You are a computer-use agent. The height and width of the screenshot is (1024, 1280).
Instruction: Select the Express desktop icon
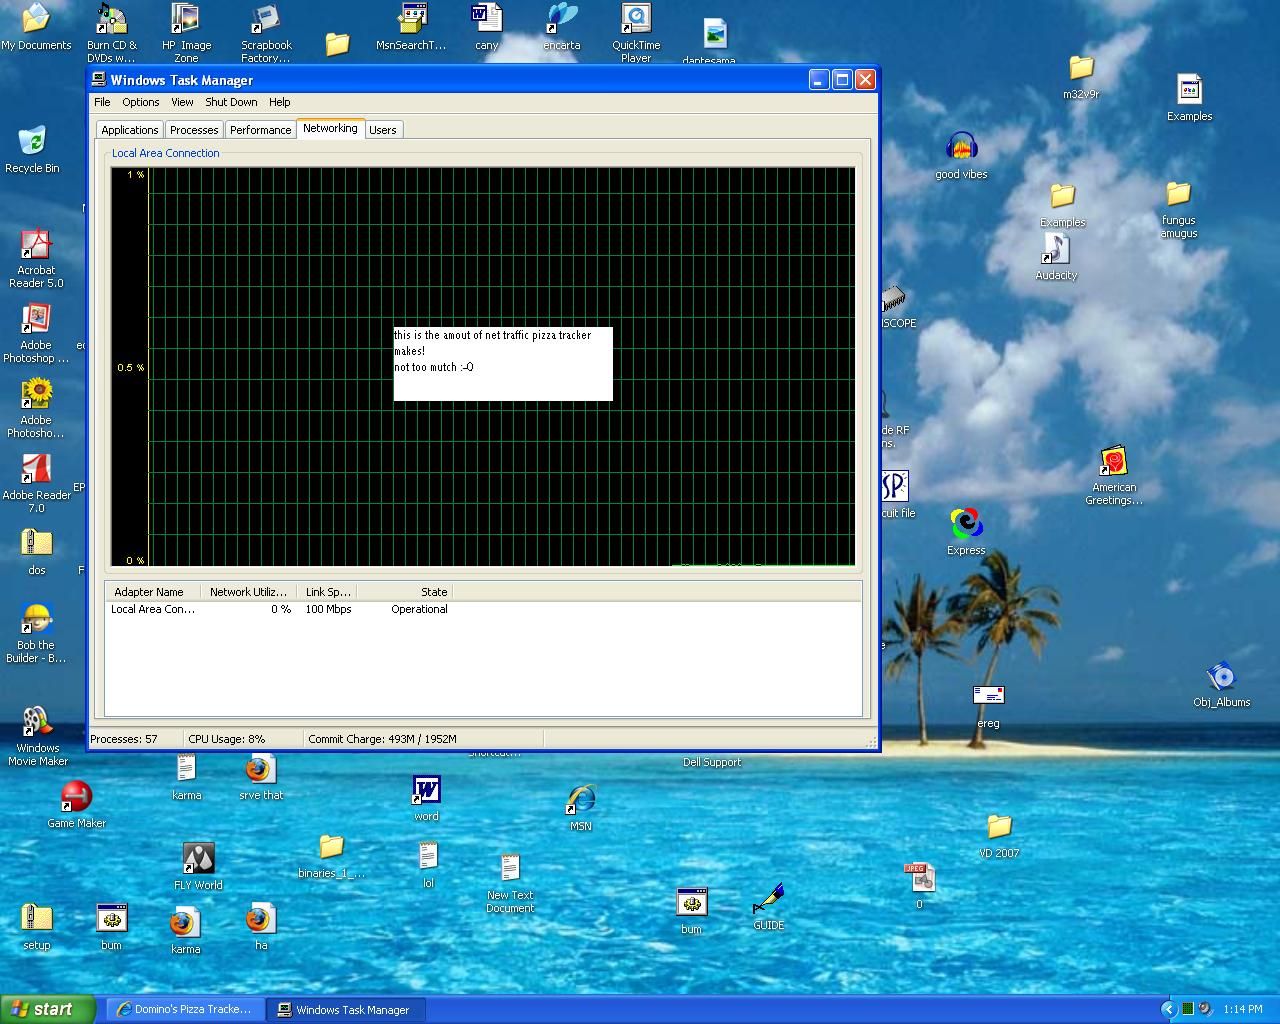tap(966, 531)
